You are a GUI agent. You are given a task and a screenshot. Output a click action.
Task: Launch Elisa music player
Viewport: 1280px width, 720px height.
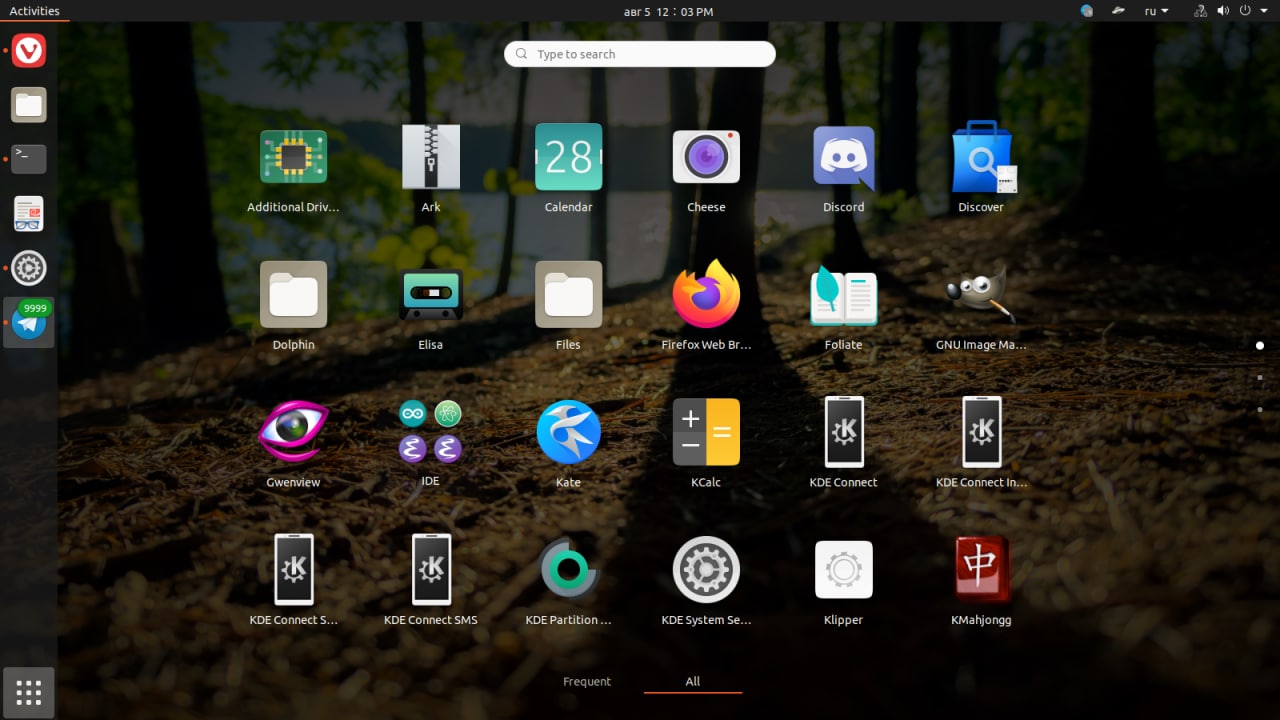[431, 305]
